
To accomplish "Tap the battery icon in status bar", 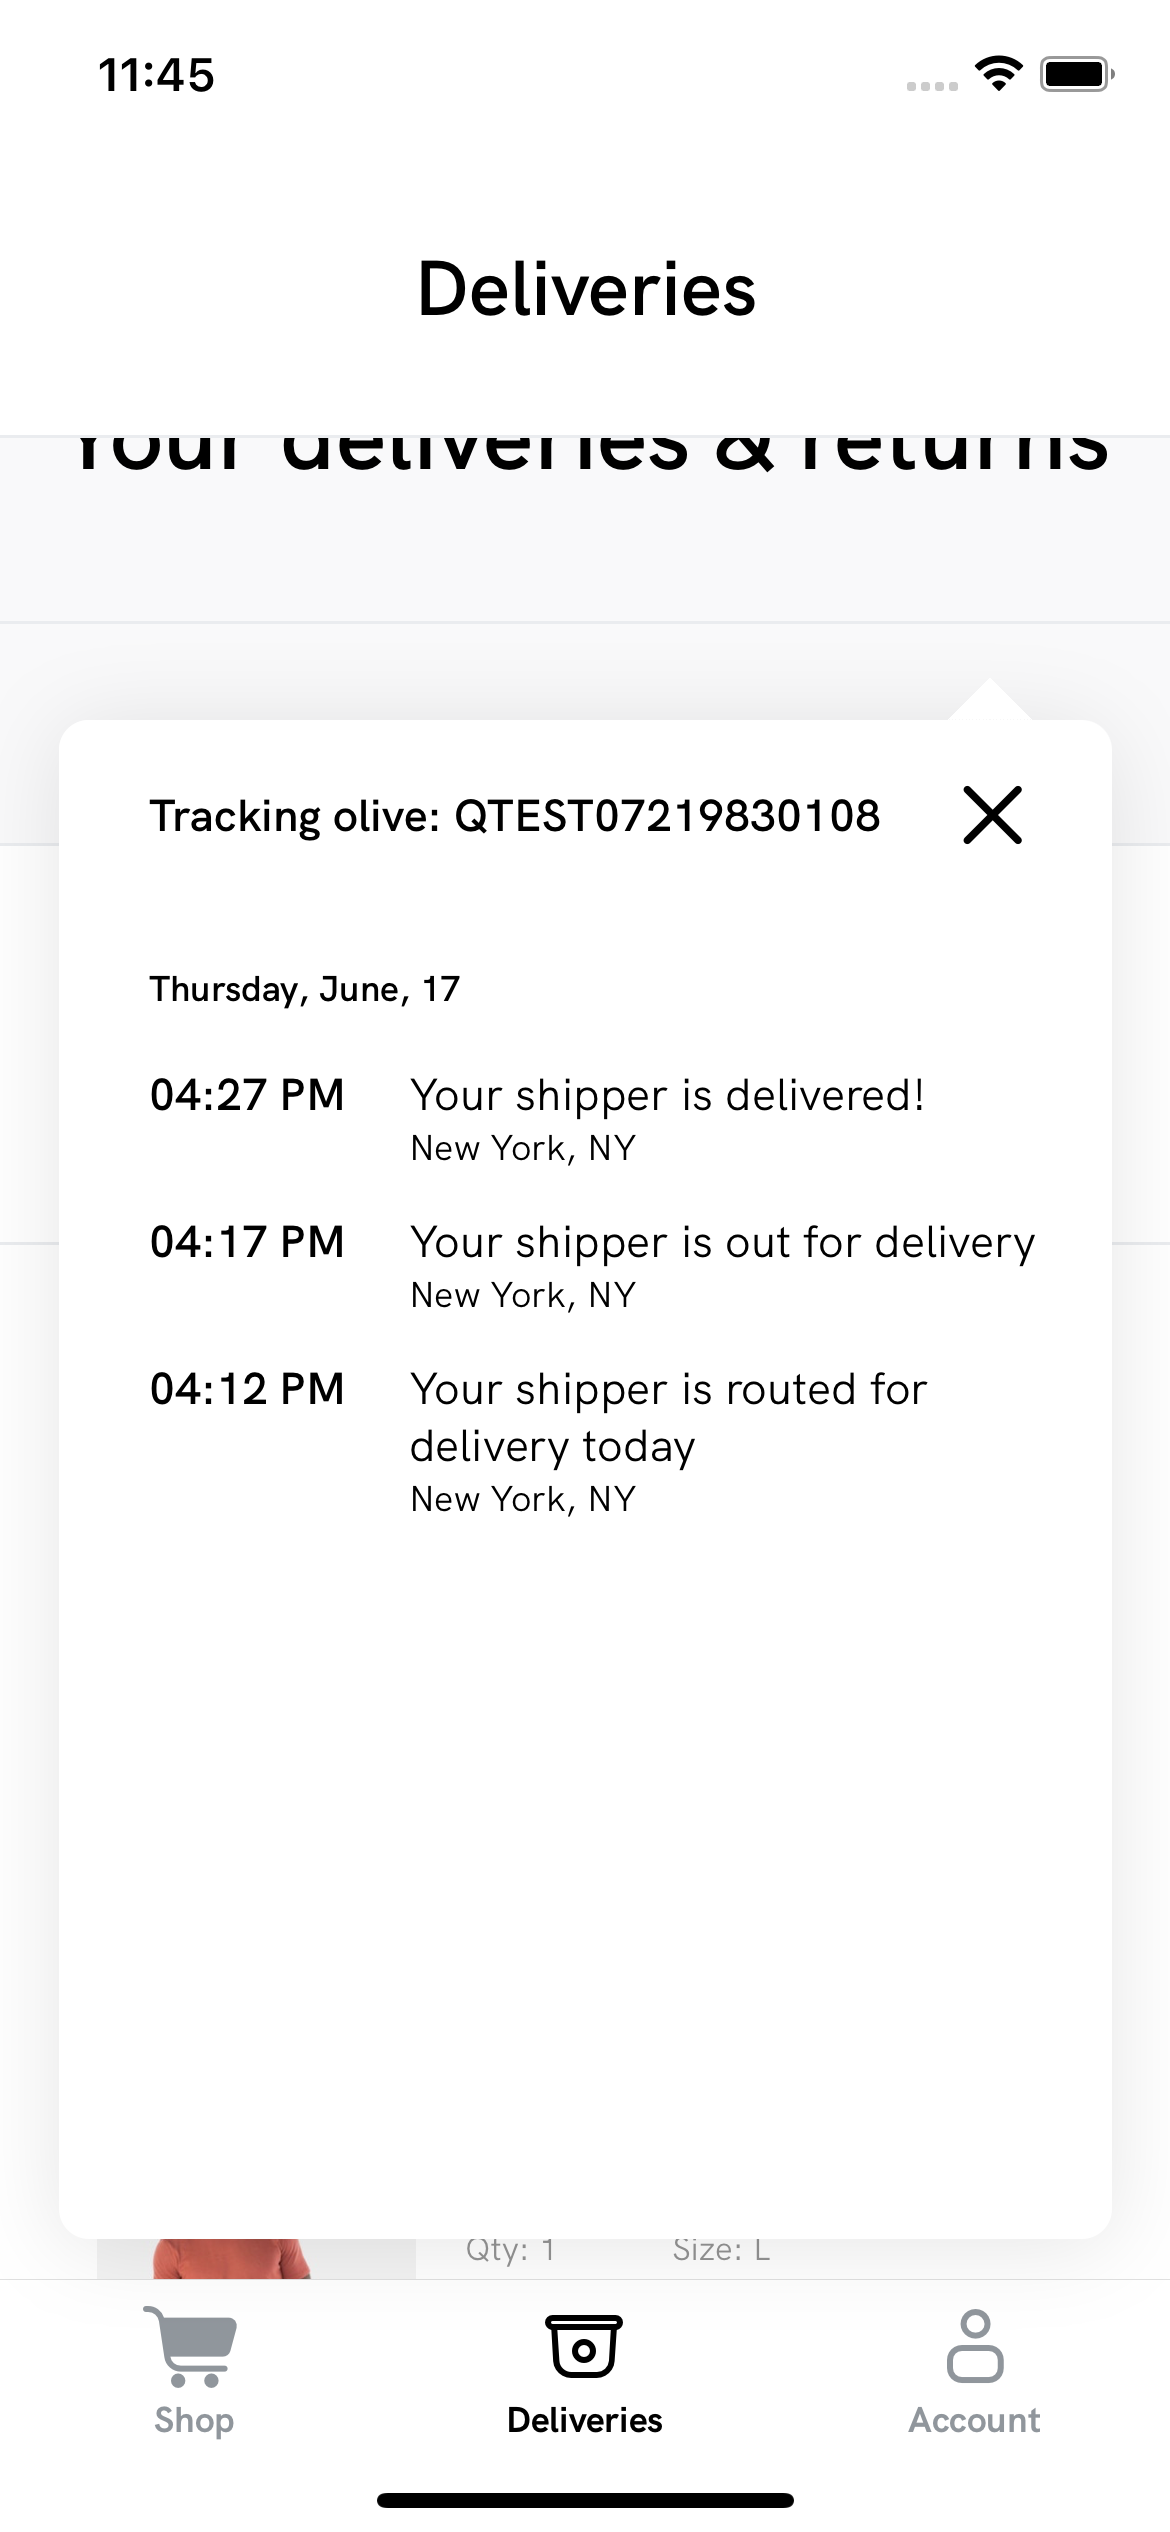I will 1076,74.
